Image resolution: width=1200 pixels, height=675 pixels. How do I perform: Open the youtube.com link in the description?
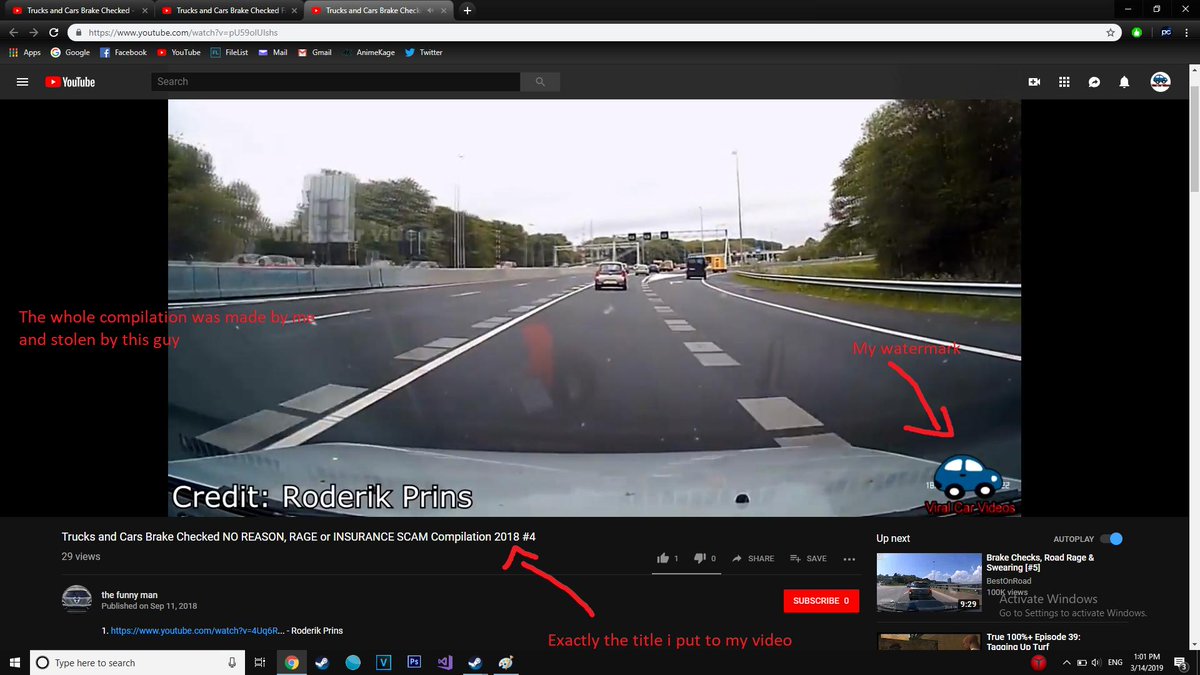pyautogui.click(x=197, y=631)
